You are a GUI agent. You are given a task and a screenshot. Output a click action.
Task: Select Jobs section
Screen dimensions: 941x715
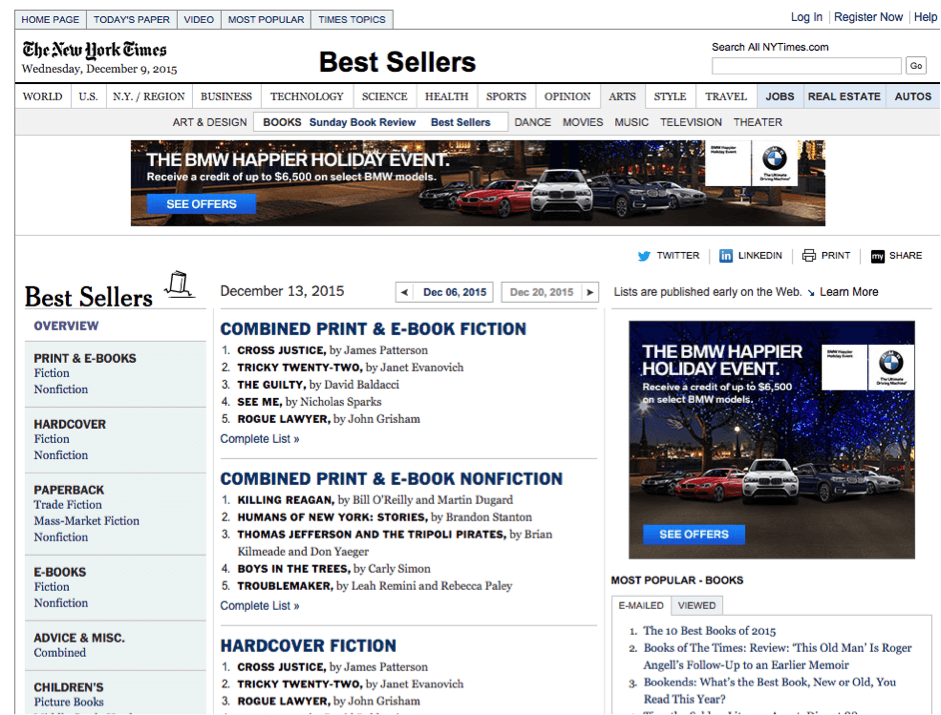coord(780,97)
